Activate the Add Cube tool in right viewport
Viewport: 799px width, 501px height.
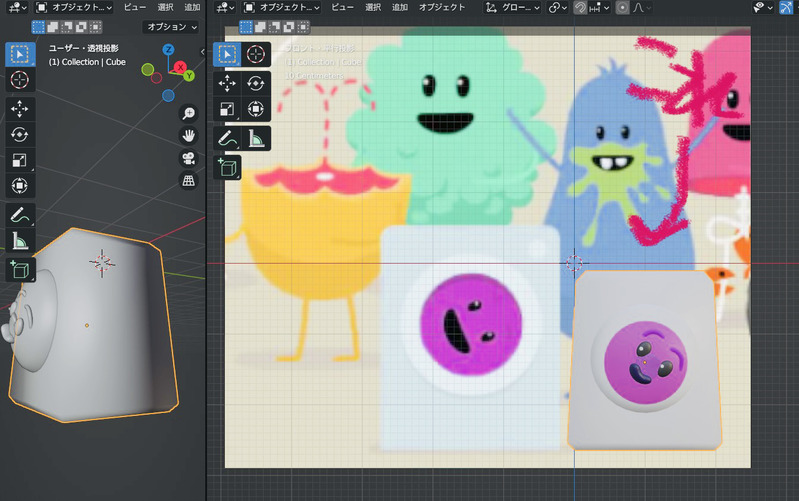228,166
